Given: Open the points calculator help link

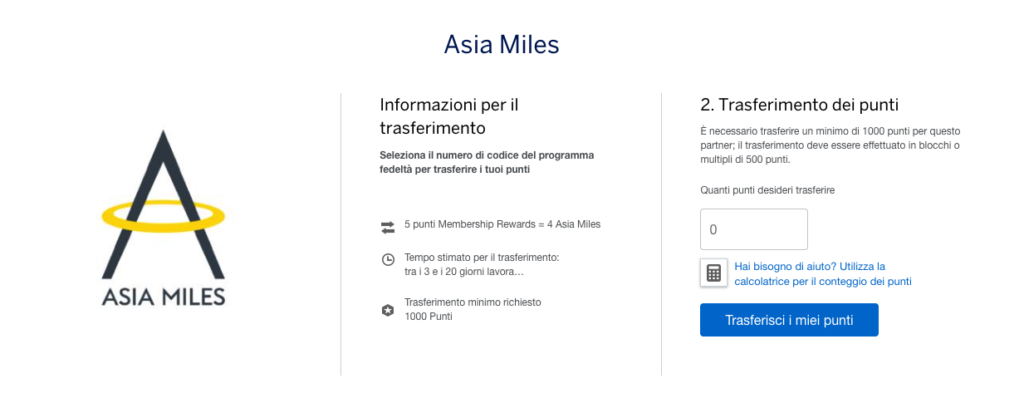Looking at the screenshot, I should (823, 274).
